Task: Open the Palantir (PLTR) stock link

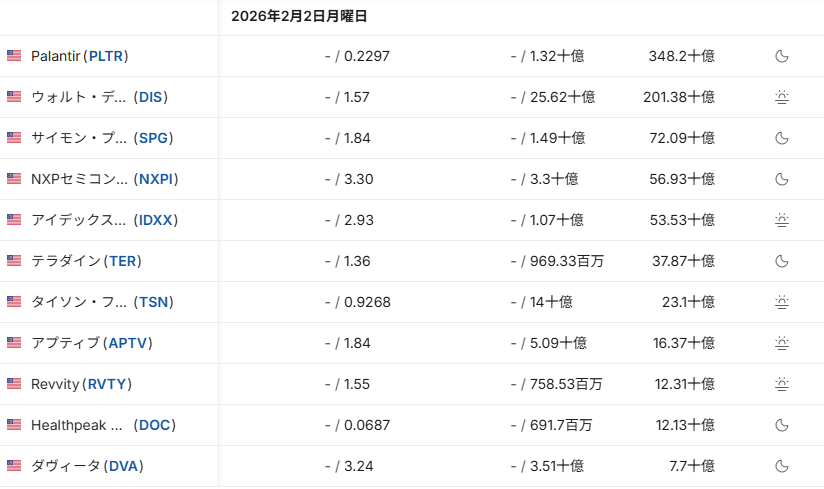Action: point(80,56)
